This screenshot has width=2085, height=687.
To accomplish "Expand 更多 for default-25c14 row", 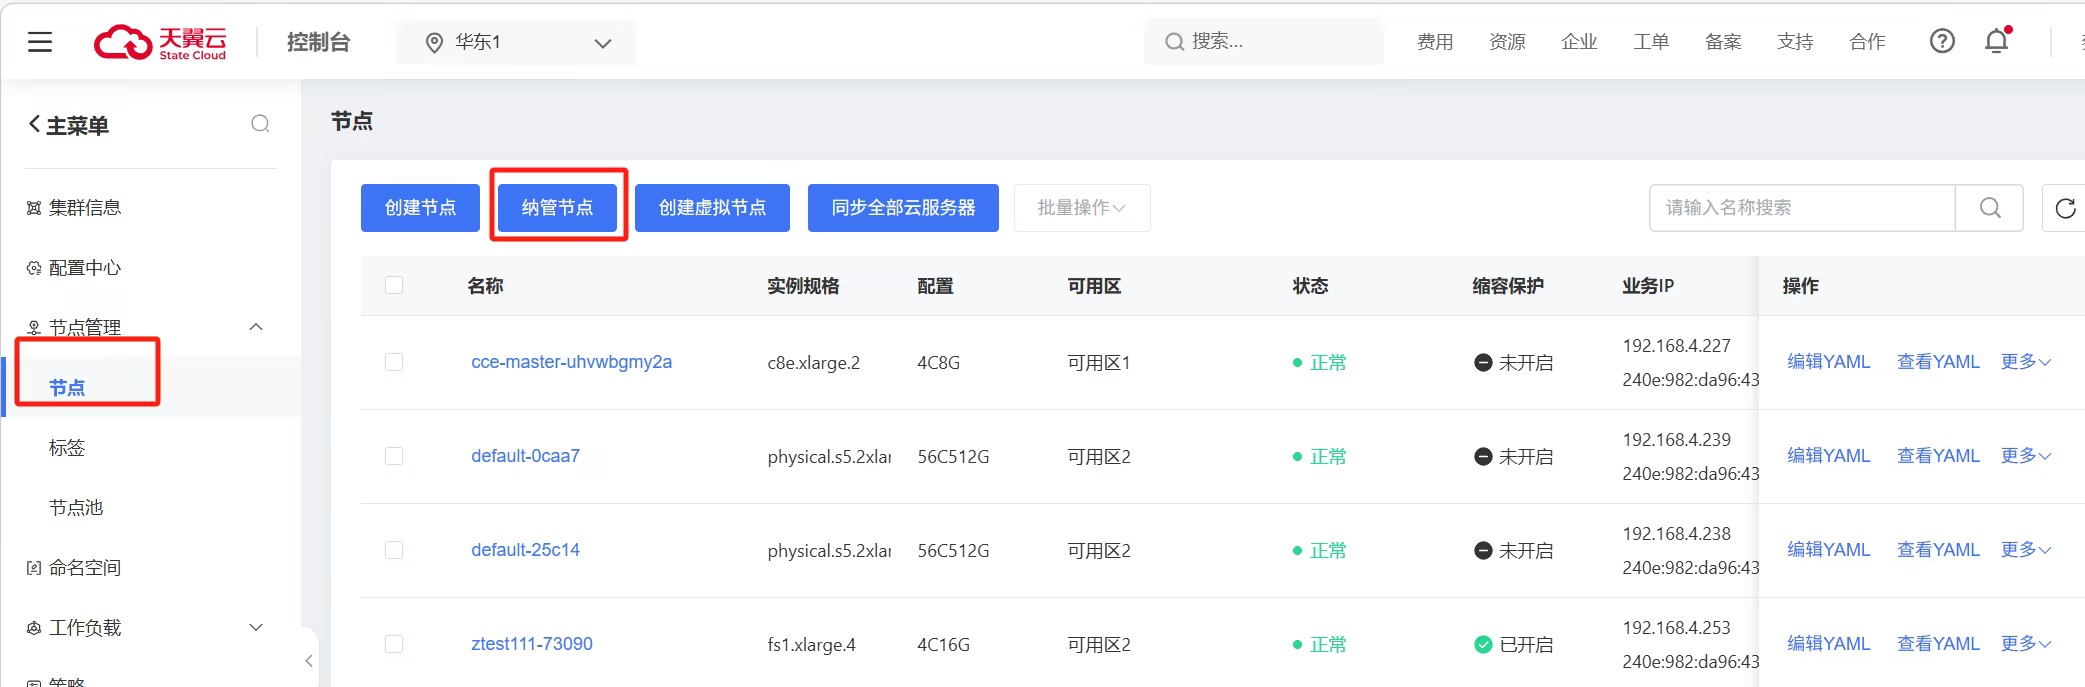I will (x=2025, y=550).
